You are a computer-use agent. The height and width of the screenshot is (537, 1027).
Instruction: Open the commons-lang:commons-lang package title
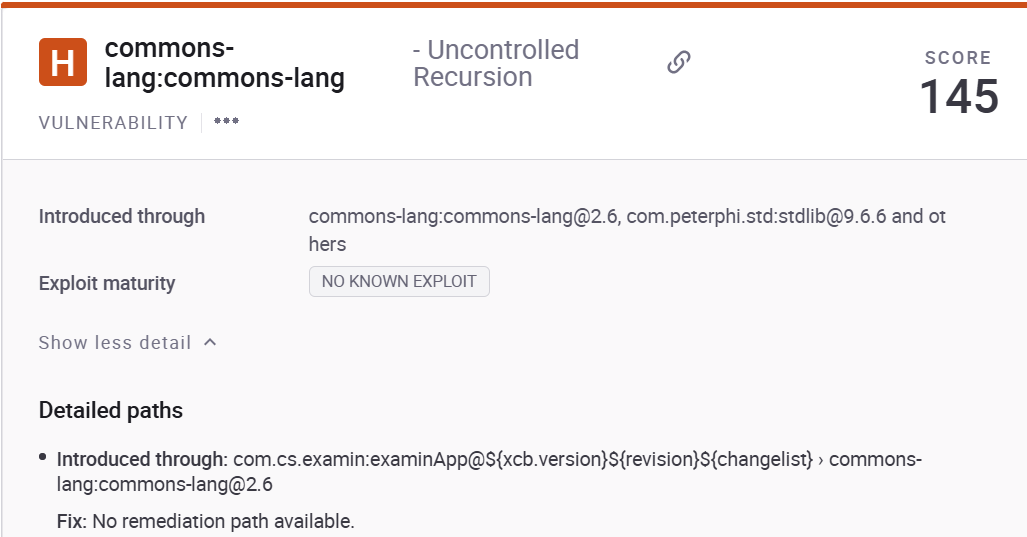(x=224, y=63)
